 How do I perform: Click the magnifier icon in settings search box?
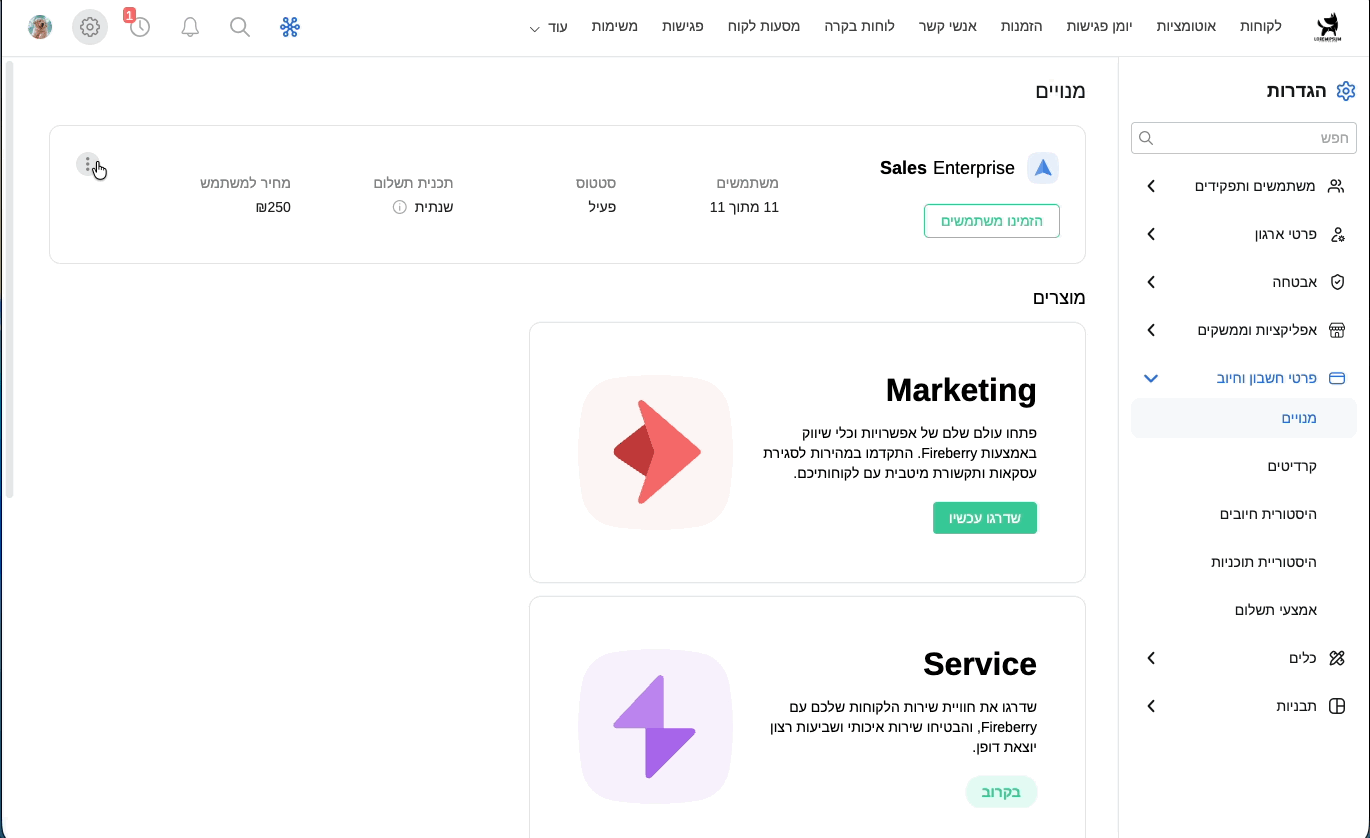pyautogui.click(x=1146, y=138)
